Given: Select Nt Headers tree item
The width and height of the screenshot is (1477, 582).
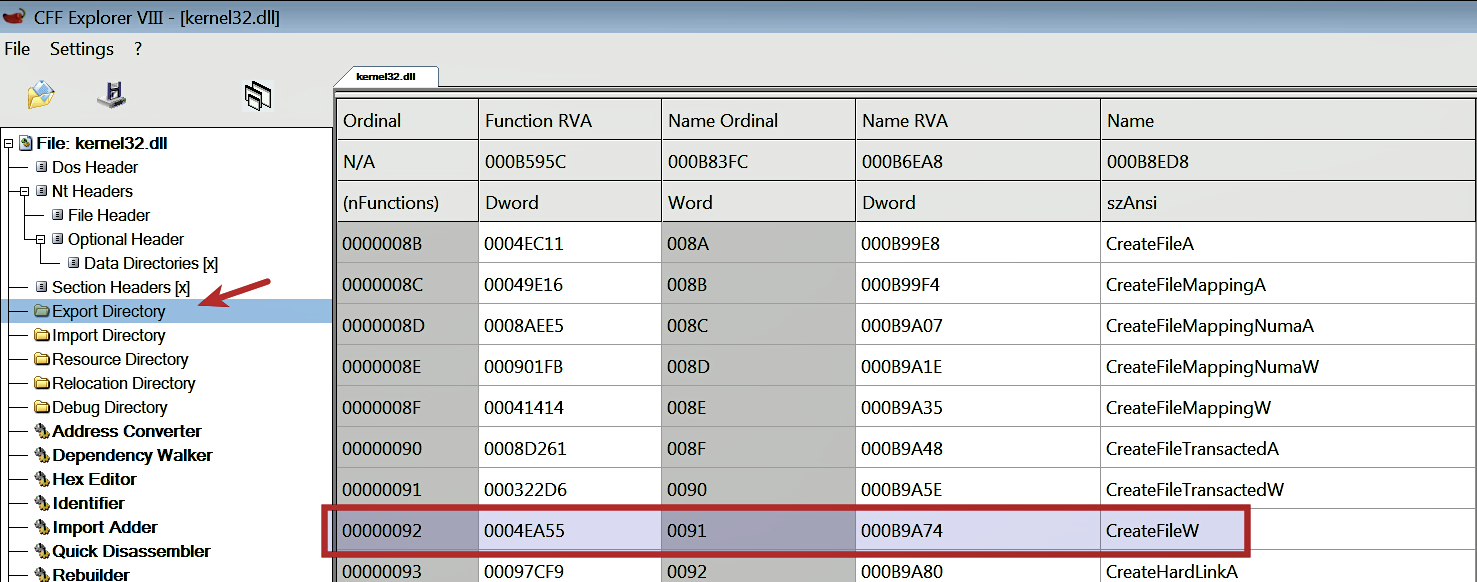Looking at the screenshot, I should [x=92, y=191].
